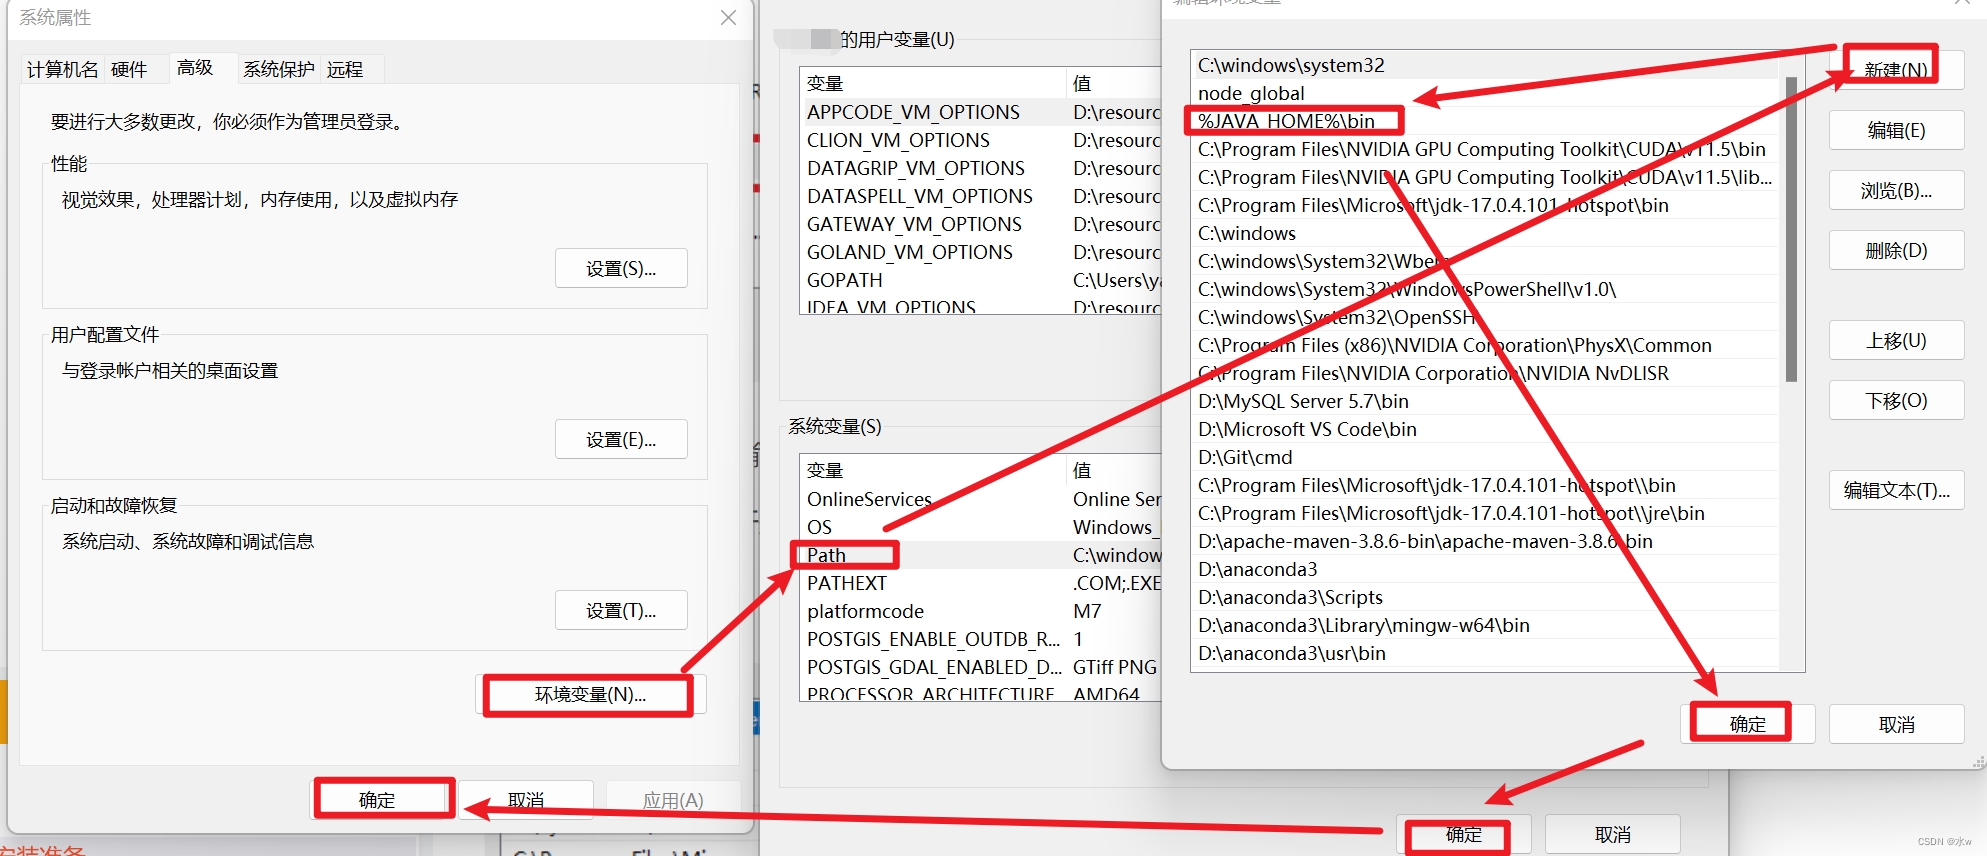The height and width of the screenshot is (856, 1987).
Task: Select D:\Microsoft VS Code\bin entry
Action: [1487, 429]
